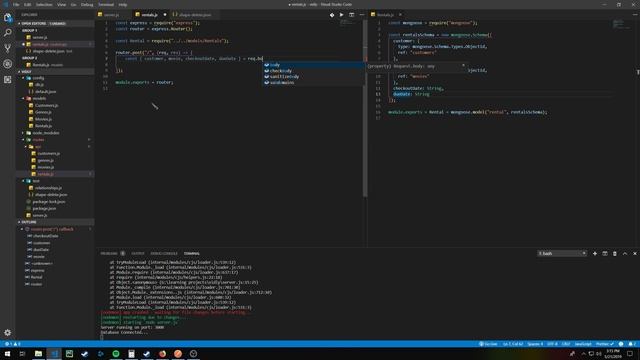
Task: Open the Help menu
Action: pos(122,4)
